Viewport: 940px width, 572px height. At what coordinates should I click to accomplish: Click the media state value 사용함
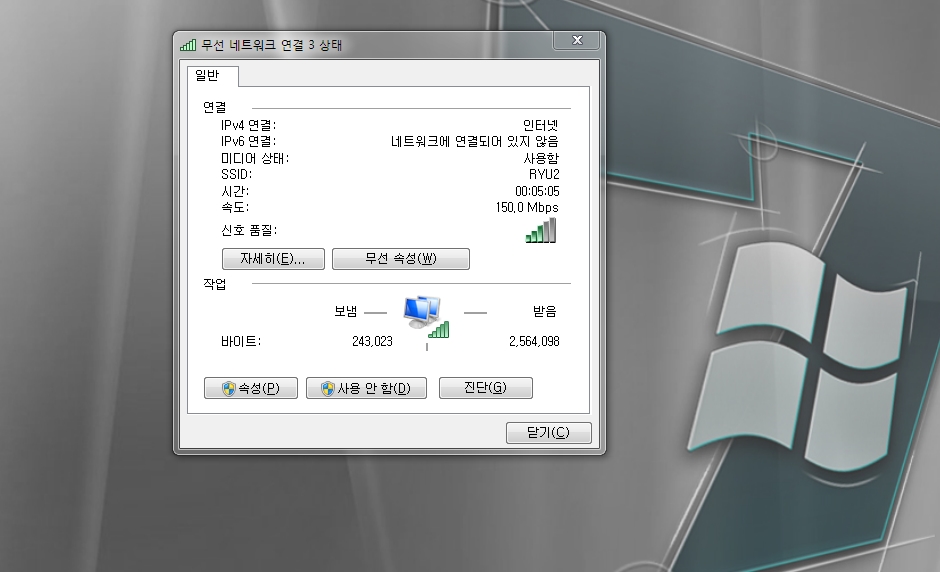(541, 158)
